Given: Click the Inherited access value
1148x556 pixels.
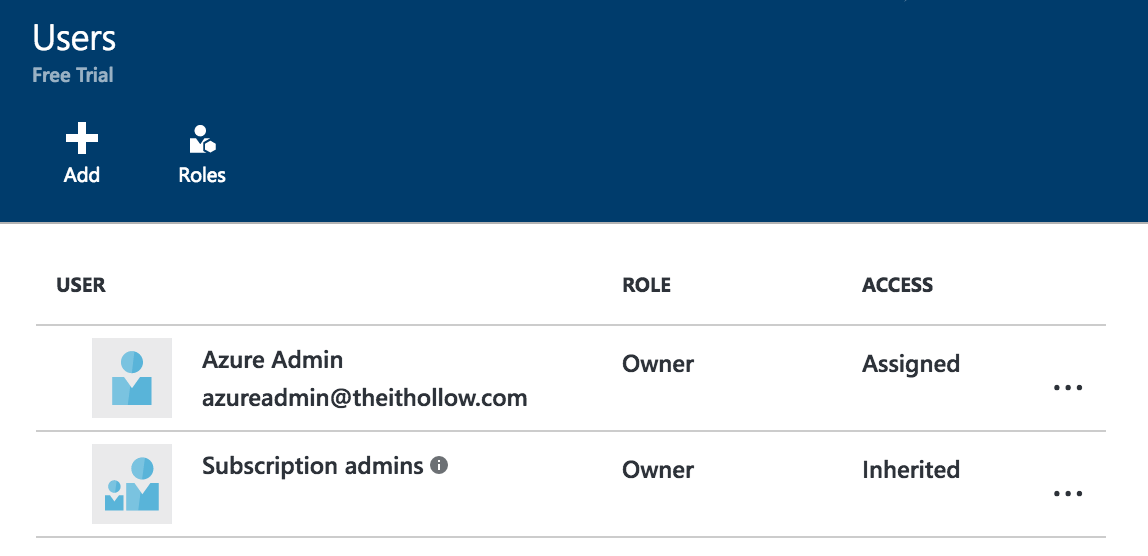Looking at the screenshot, I should click(x=910, y=470).
